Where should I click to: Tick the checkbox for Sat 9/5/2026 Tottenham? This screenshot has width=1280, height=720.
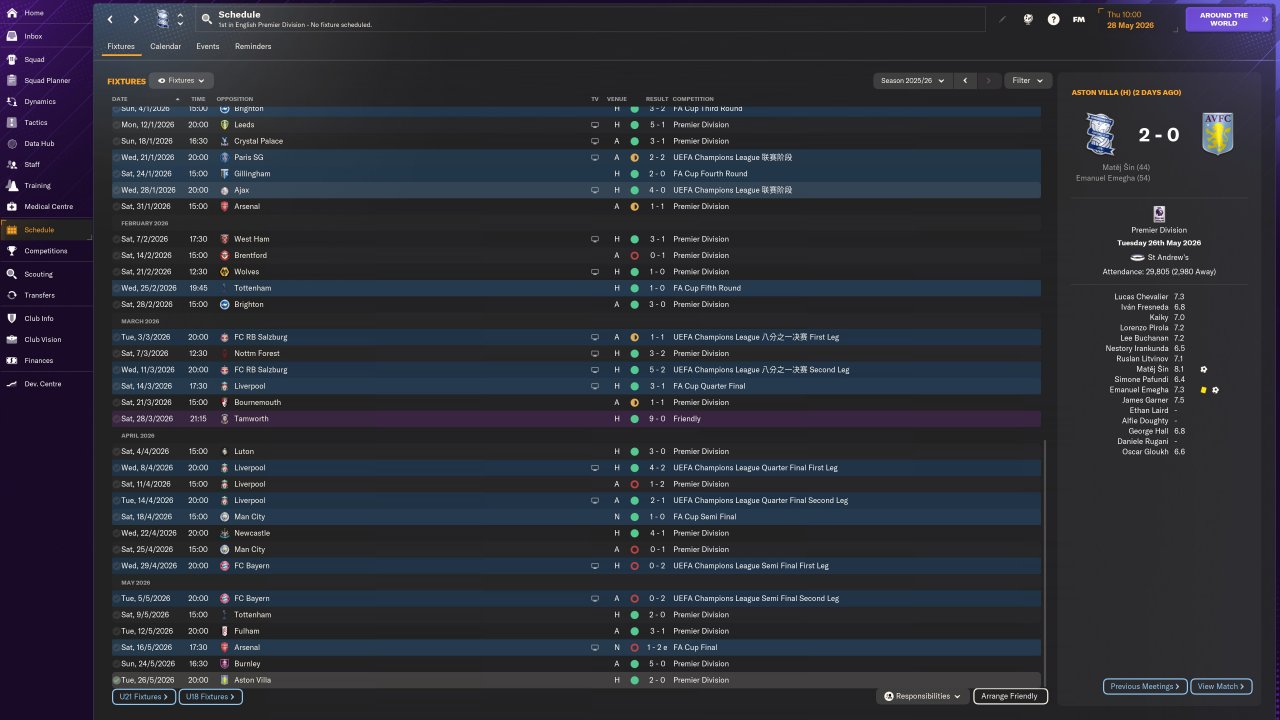click(116, 615)
